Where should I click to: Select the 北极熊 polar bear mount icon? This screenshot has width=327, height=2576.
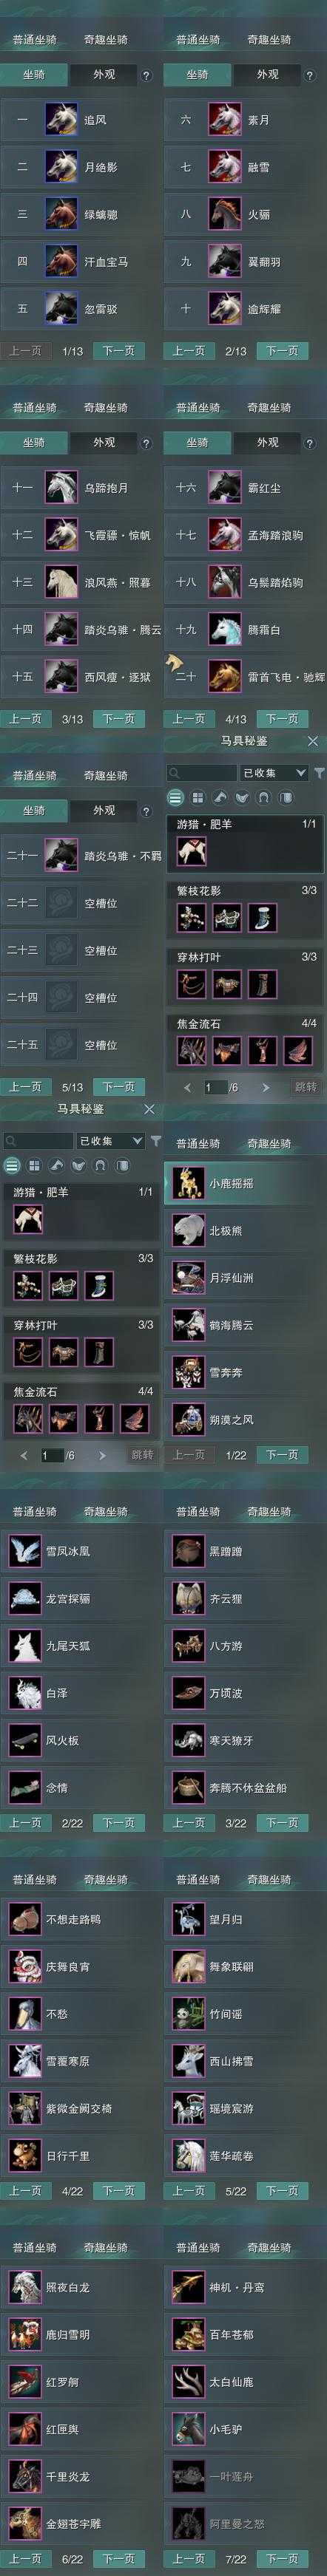(188, 1230)
